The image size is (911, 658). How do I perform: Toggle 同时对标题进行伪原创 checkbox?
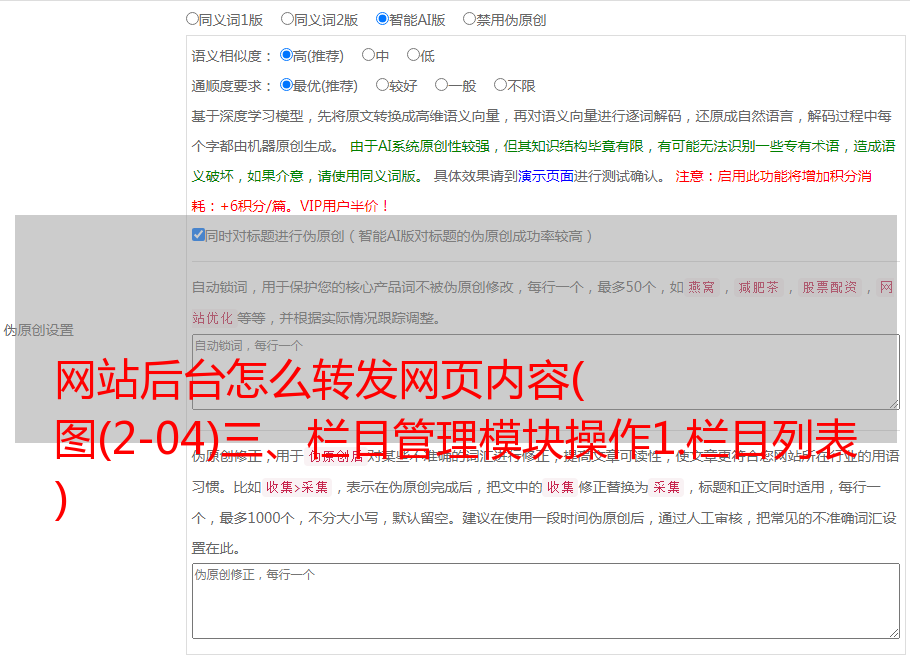tap(198, 235)
